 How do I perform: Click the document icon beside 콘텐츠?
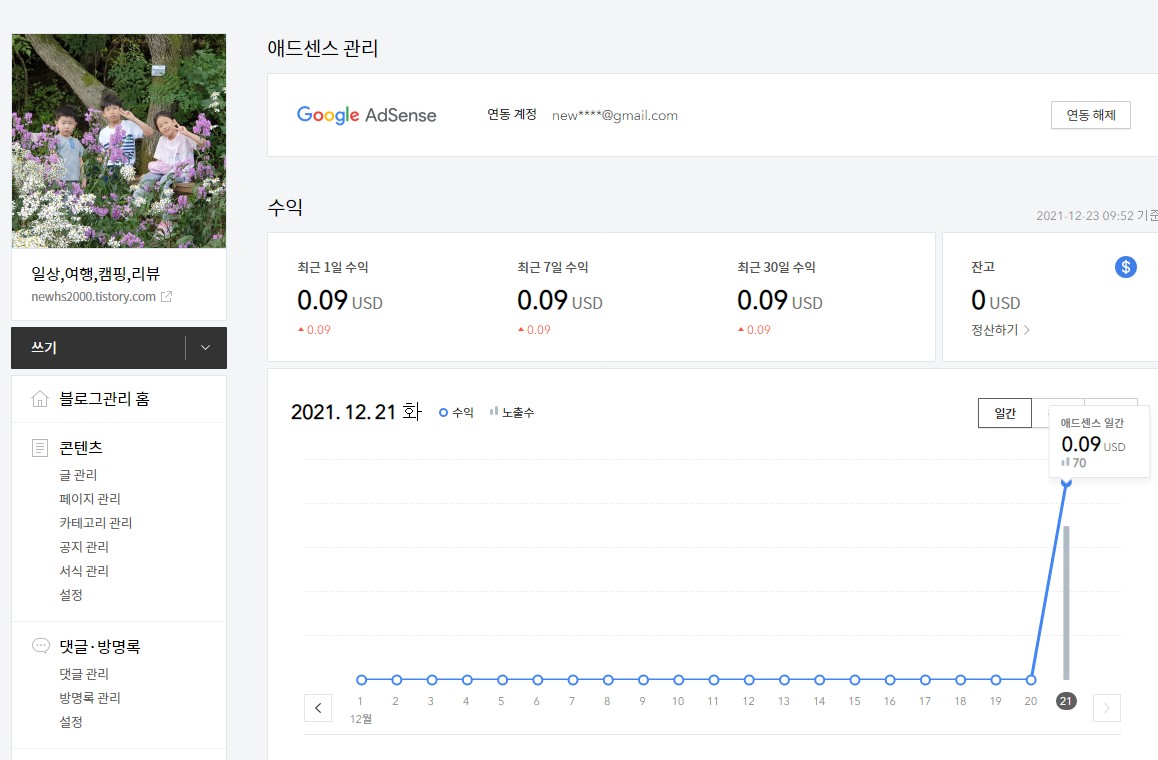click(40, 448)
